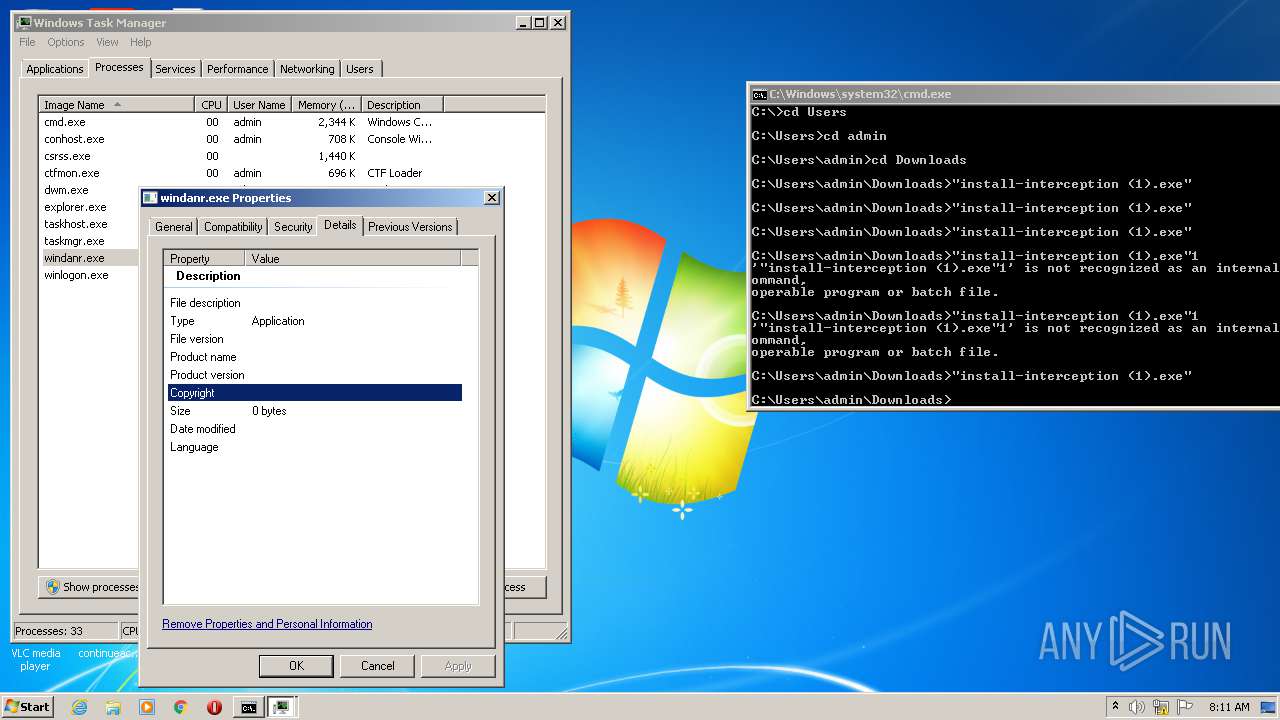The image size is (1280, 720).
Task: Sort processes by Image Name column
Action: pyautogui.click(x=116, y=105)
